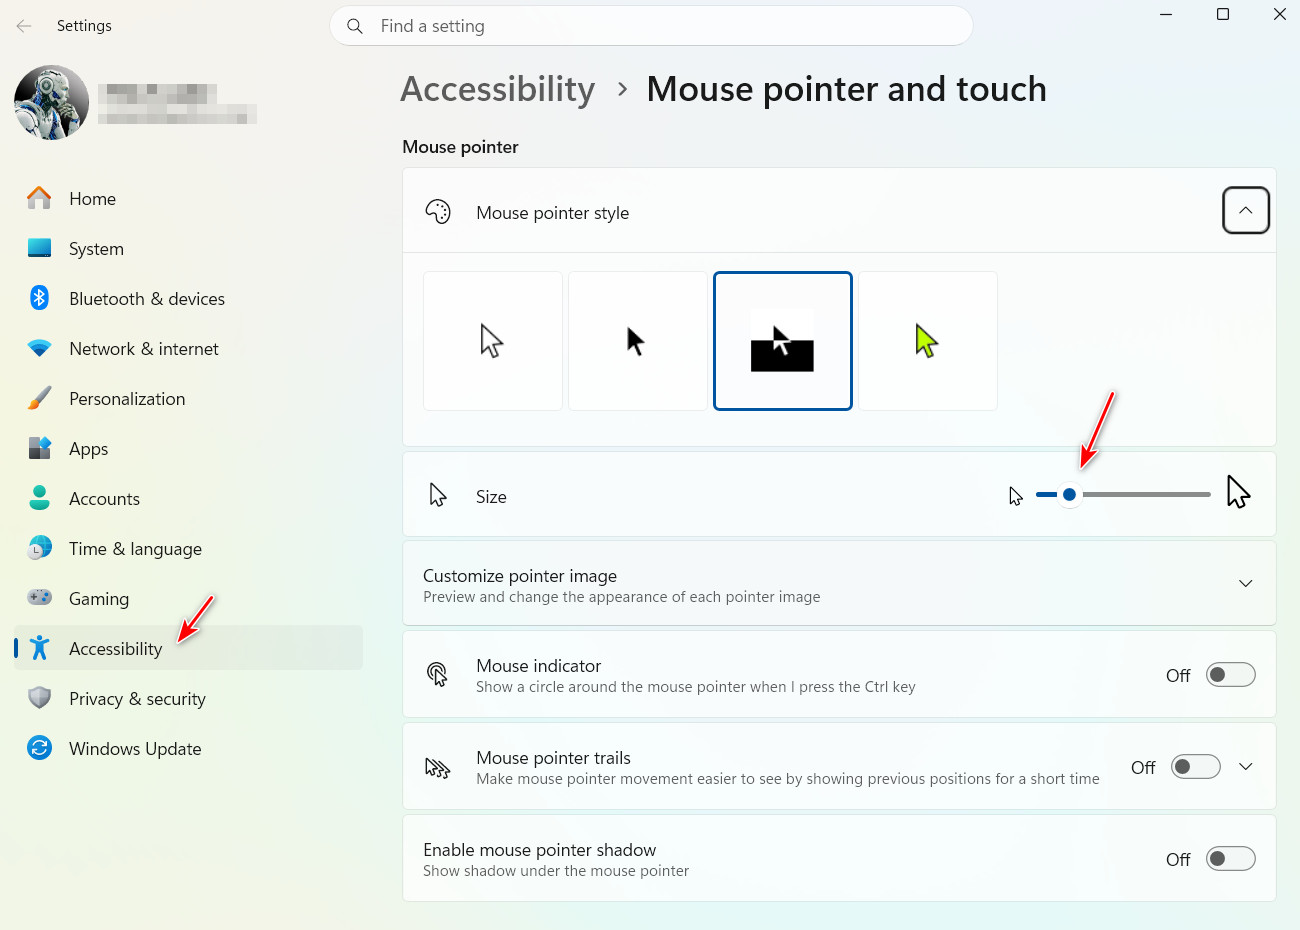This screenshot has width=1300, height=930.
Task: Open Bluetooth & devices settings
Action: [188, 298]
